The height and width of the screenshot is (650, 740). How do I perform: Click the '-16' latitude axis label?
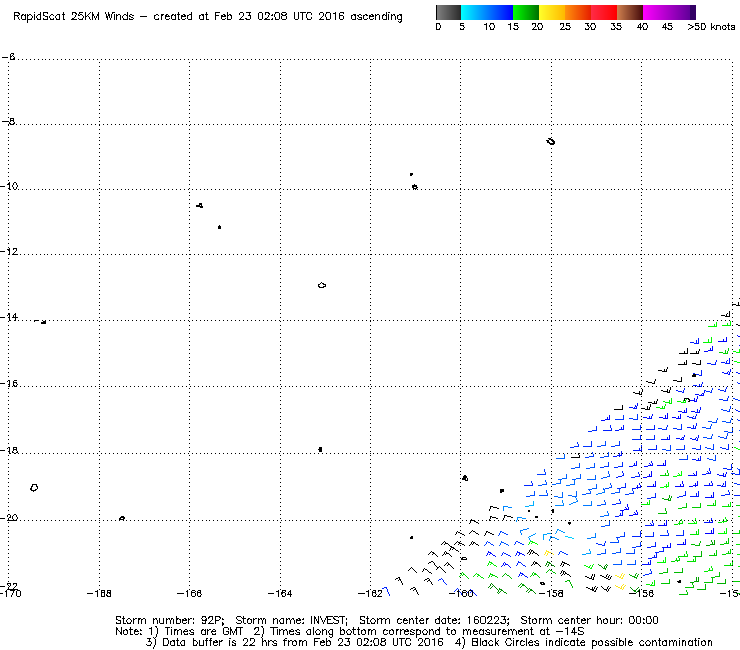tap(9, 383)
